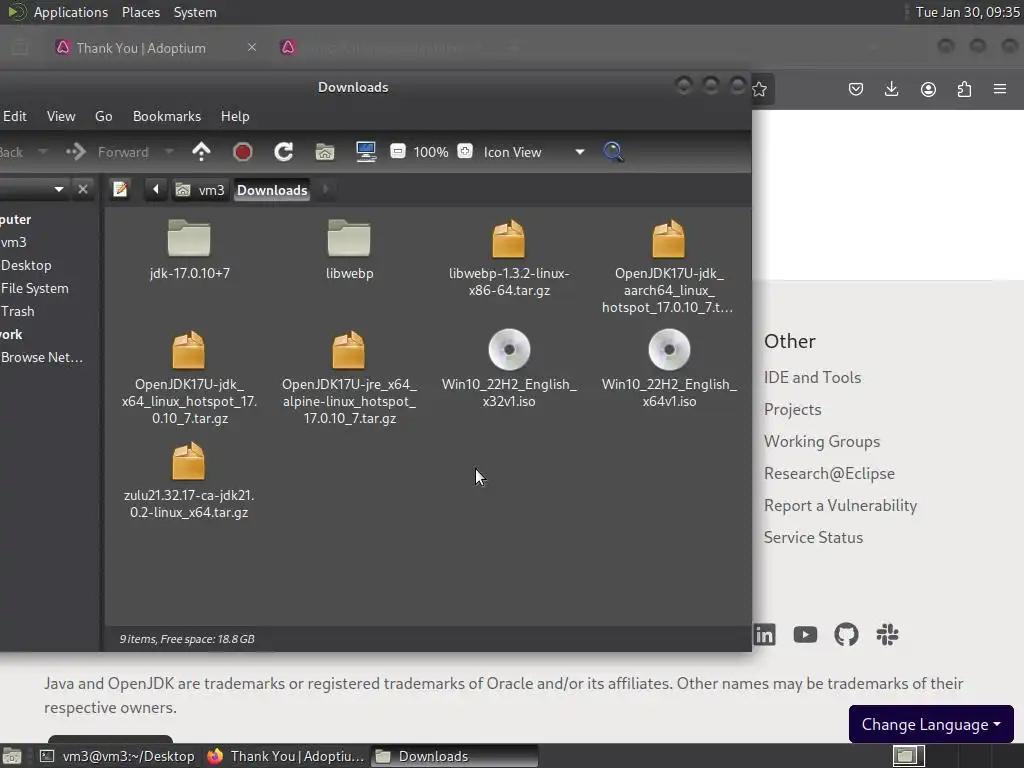The width and height of the screenshot is (1024, 768).
Task: Select OpenJDK17U-jre_x64_alpine-linux archive icon
Action: [x=349, y=350]
